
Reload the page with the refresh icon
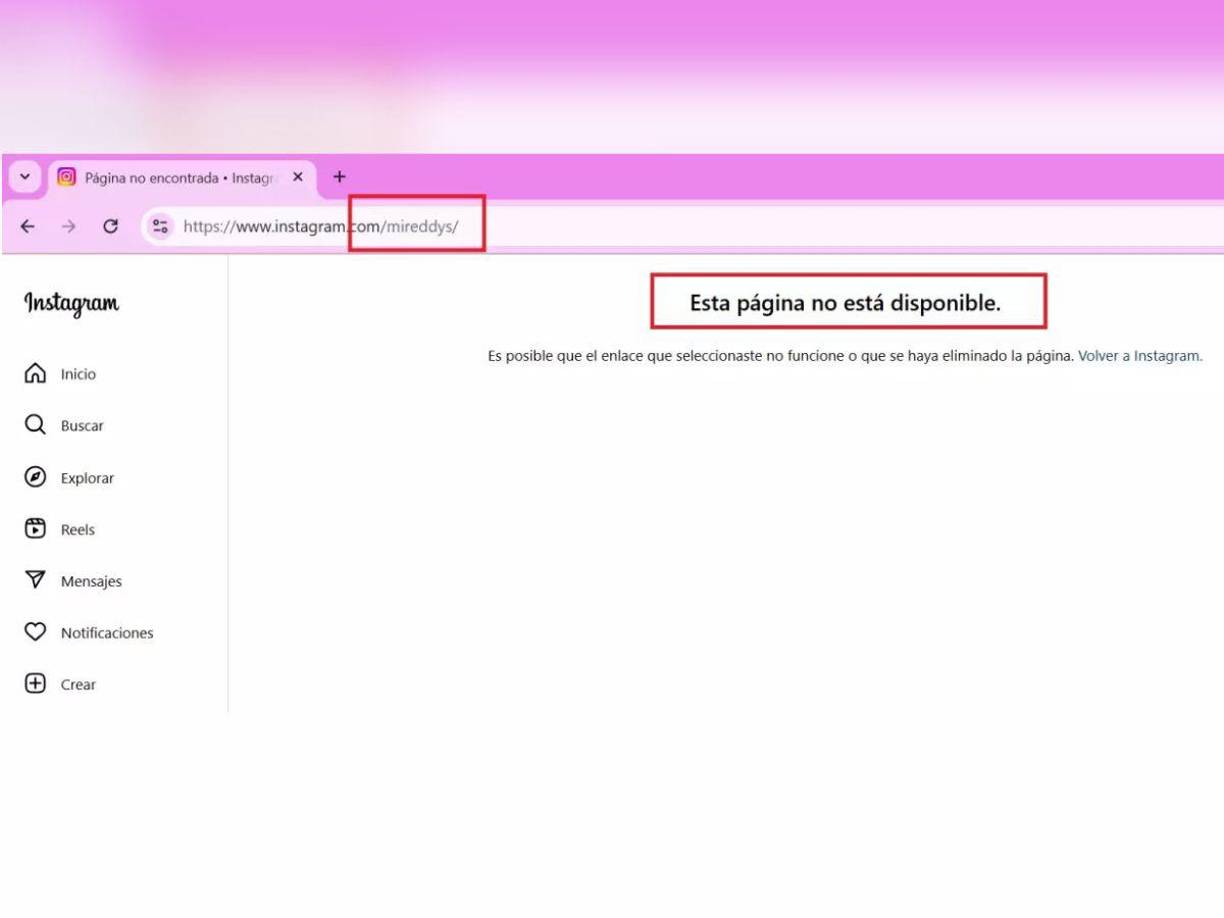click(111, 226)
